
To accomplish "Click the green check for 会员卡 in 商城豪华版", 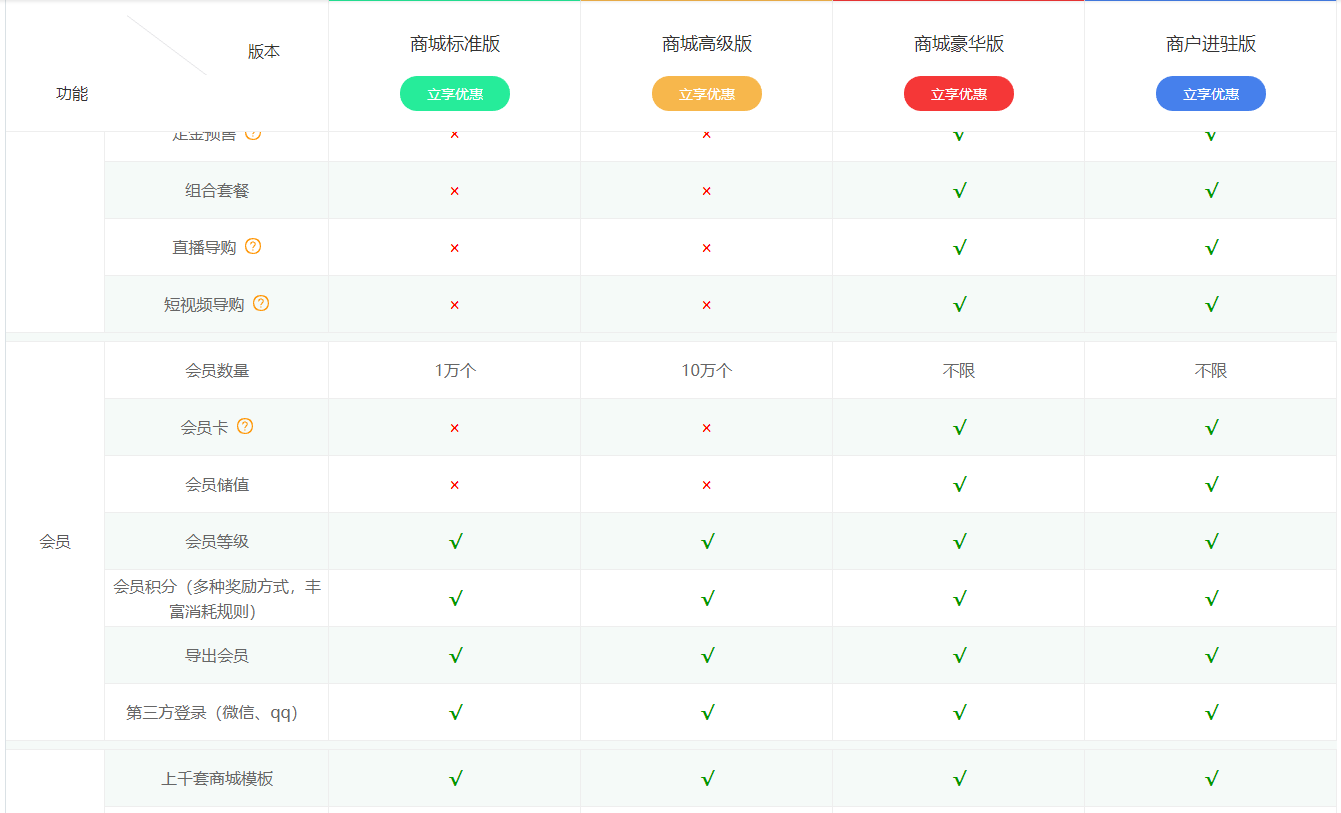I will 960,428.
